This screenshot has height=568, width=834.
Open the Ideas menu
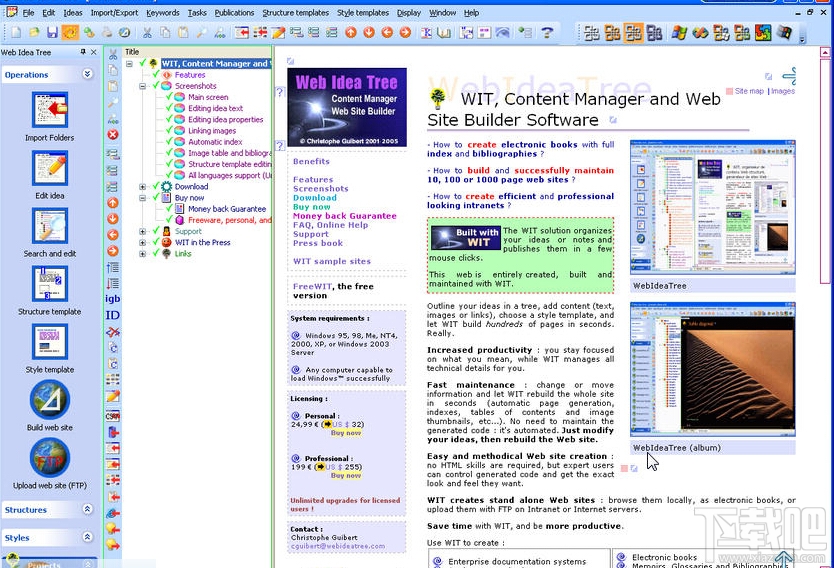coord(73,13)
